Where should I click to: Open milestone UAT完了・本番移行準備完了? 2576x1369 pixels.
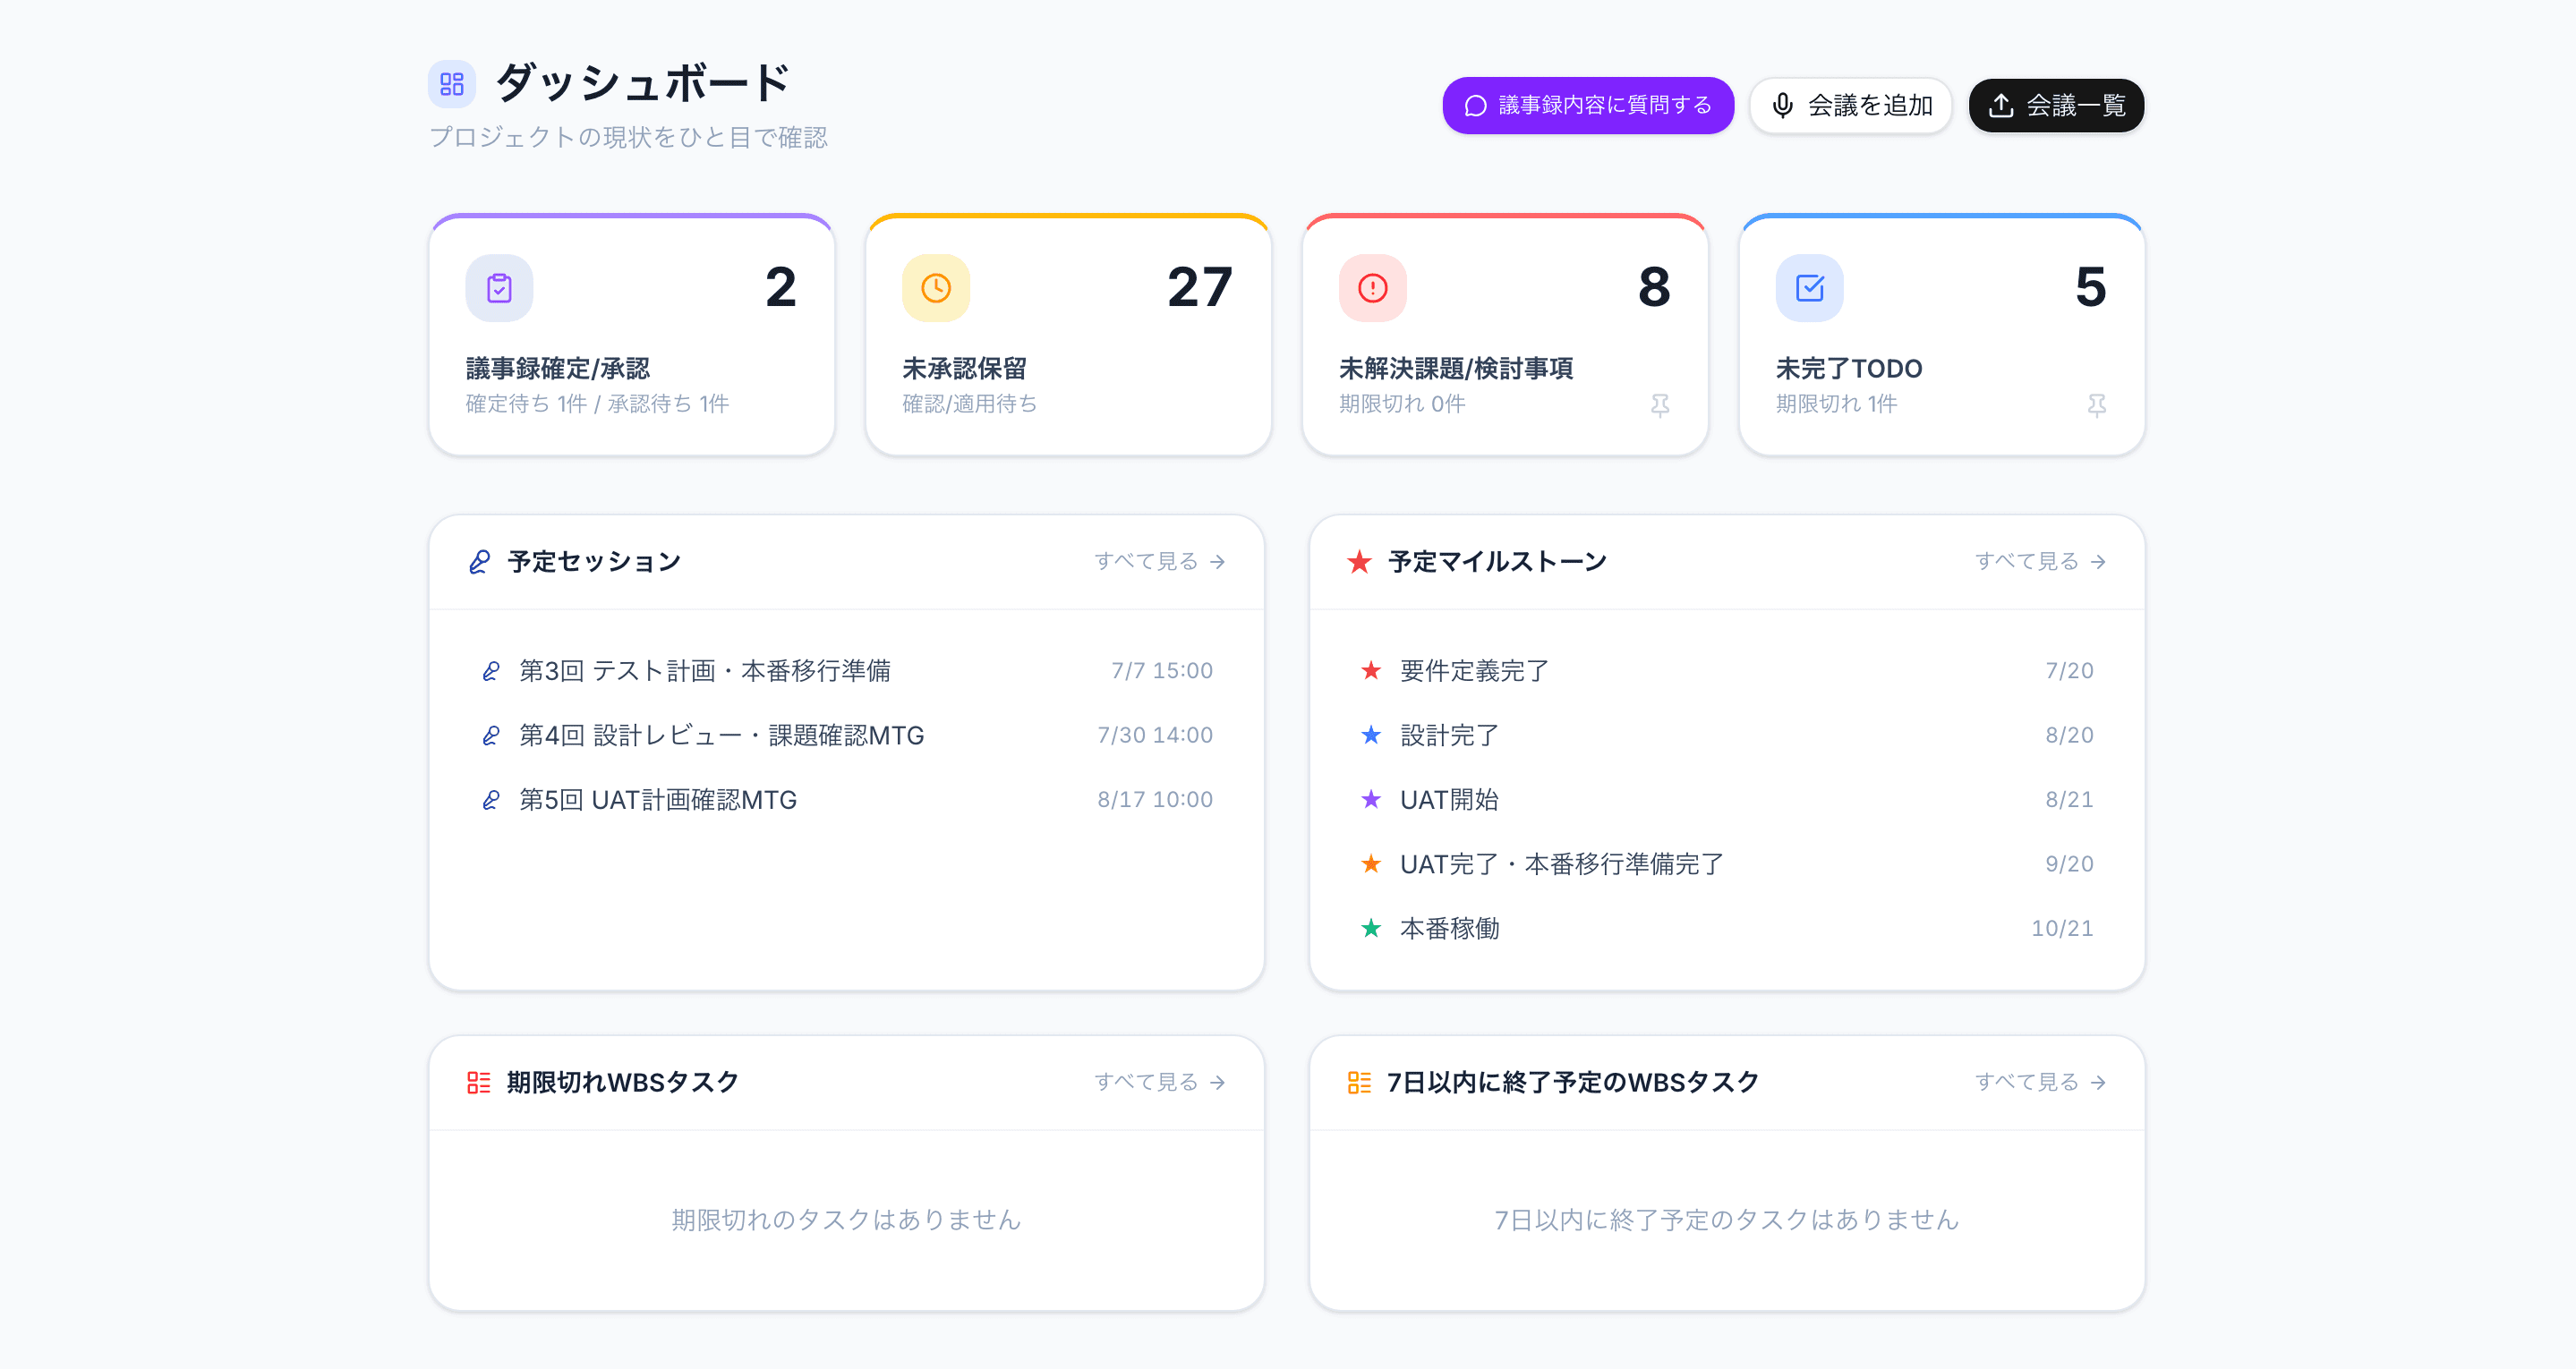point(1727,864)
